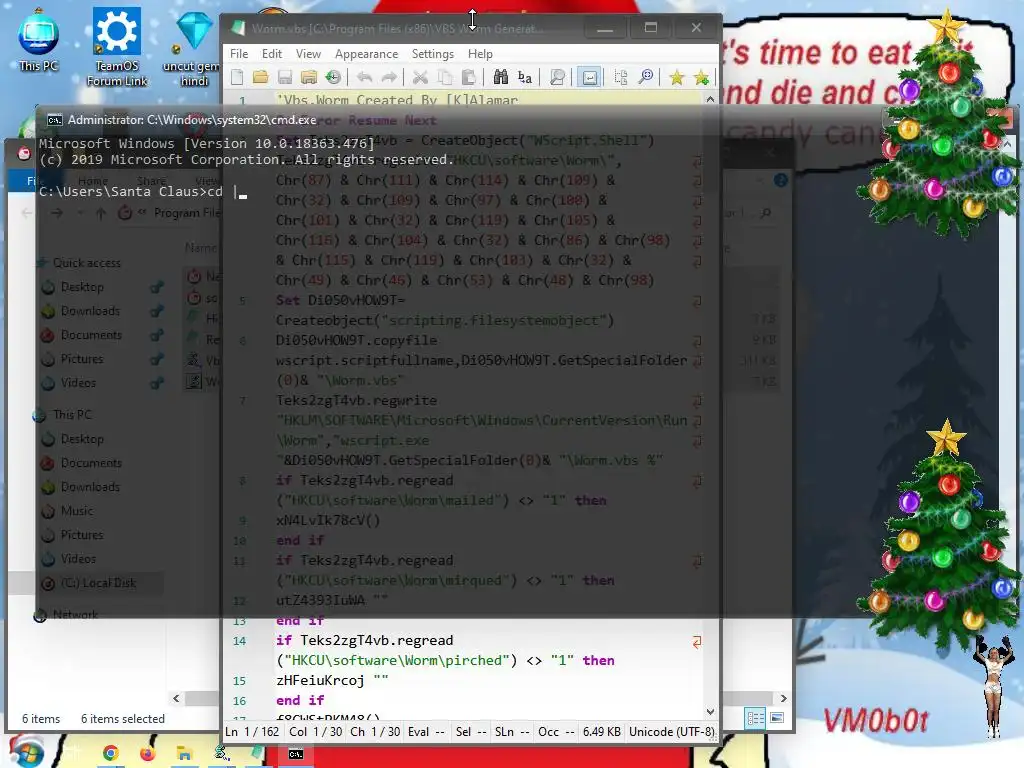Select the TeamOS Forum Link desktop icon
This screenshot has width=1024, height=768.
pos(117,47)
